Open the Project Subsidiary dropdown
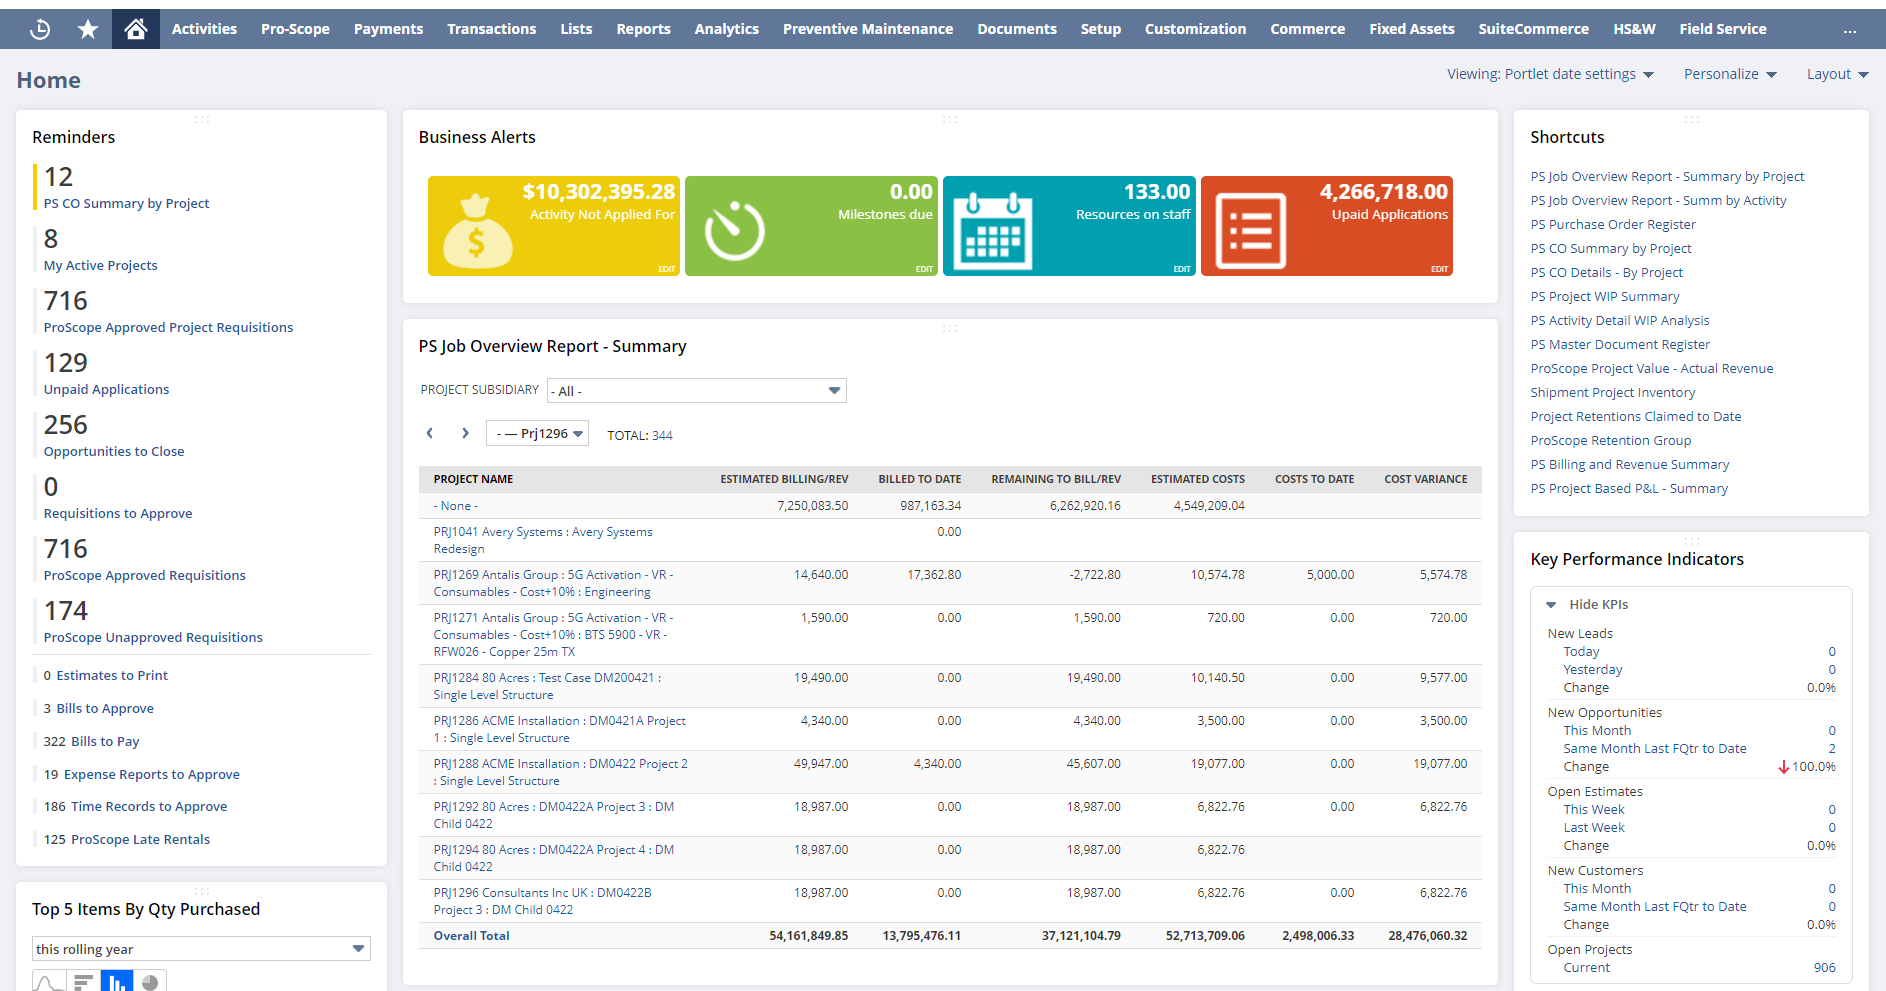1886x991 pixels. tap(833, 390)
